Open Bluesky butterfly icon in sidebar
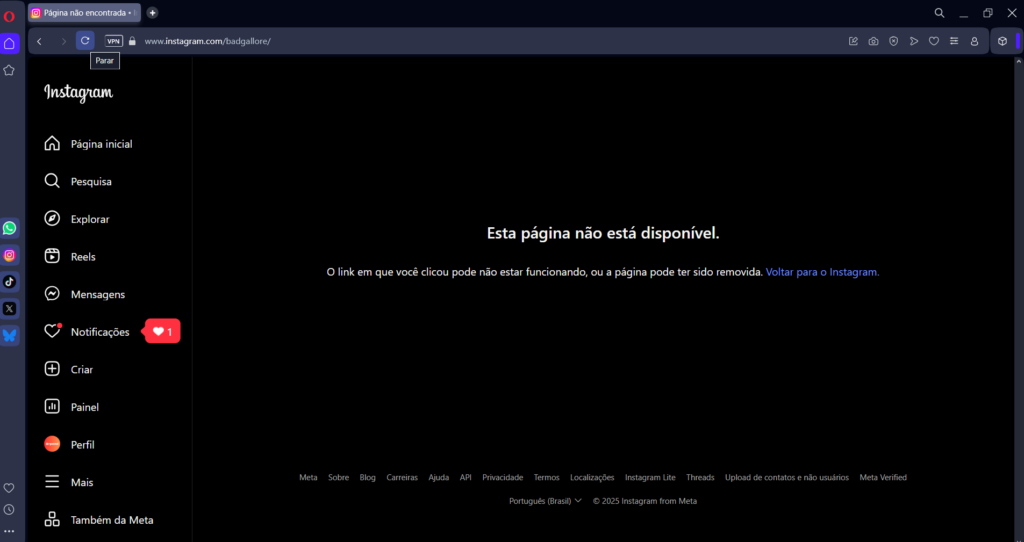This screenshot has width=1024, height=542. coord(10,336)
